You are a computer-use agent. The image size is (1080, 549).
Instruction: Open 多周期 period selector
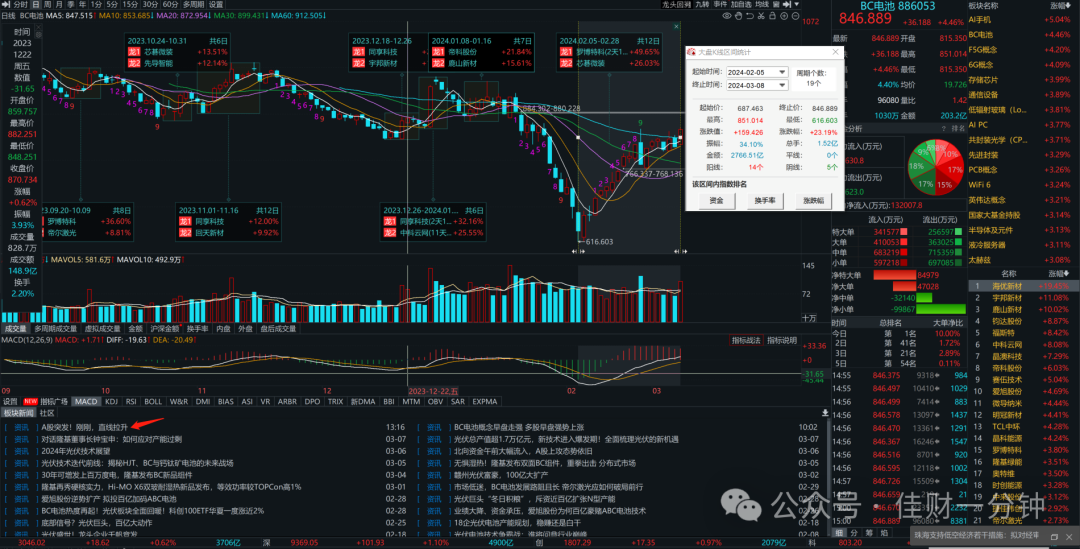coord(194,5)
